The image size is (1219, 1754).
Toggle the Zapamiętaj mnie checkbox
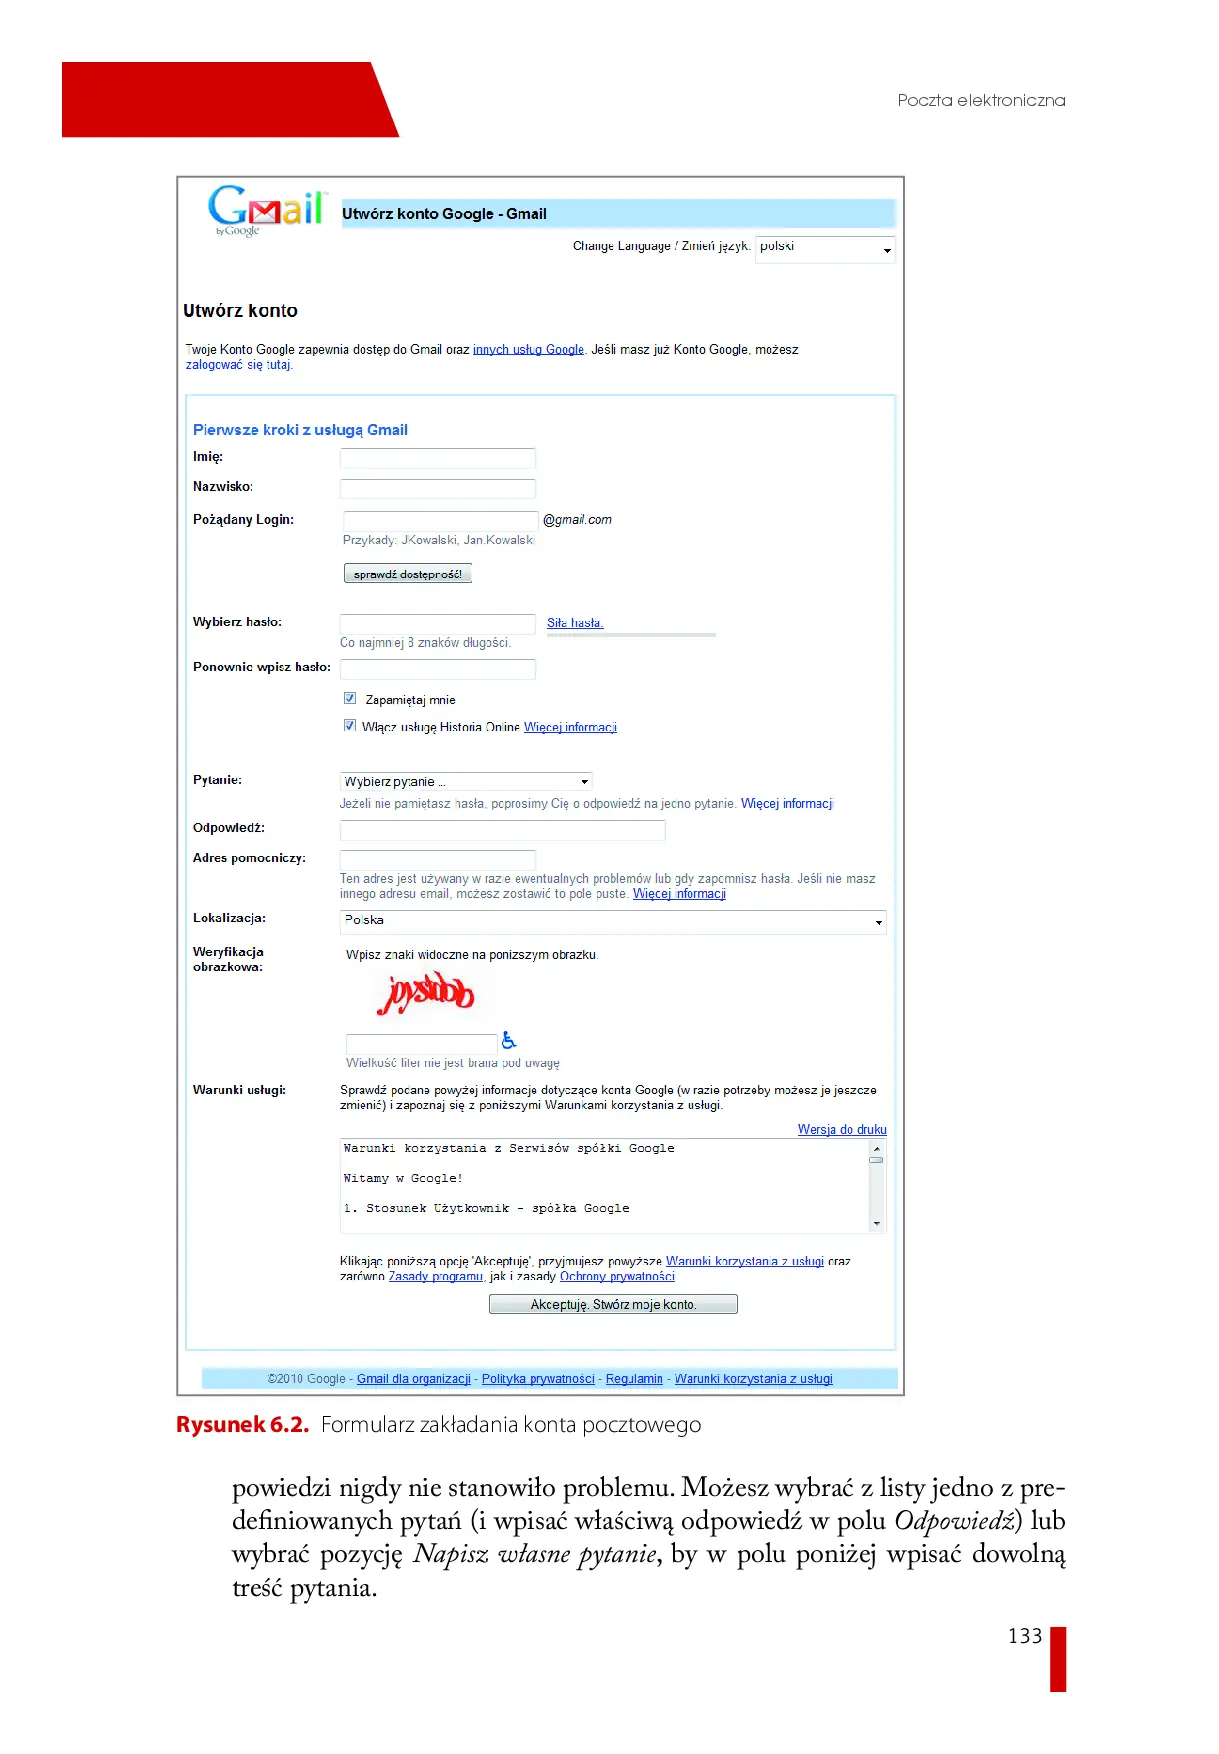click(x=350, y=698)
